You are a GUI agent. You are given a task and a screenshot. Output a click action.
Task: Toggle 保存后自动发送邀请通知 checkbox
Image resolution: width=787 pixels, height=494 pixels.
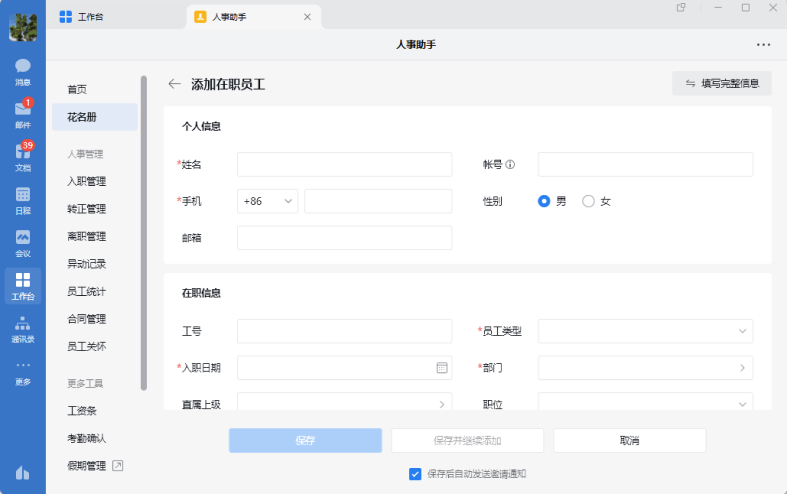pyautogui.click(x=415, y=474)
